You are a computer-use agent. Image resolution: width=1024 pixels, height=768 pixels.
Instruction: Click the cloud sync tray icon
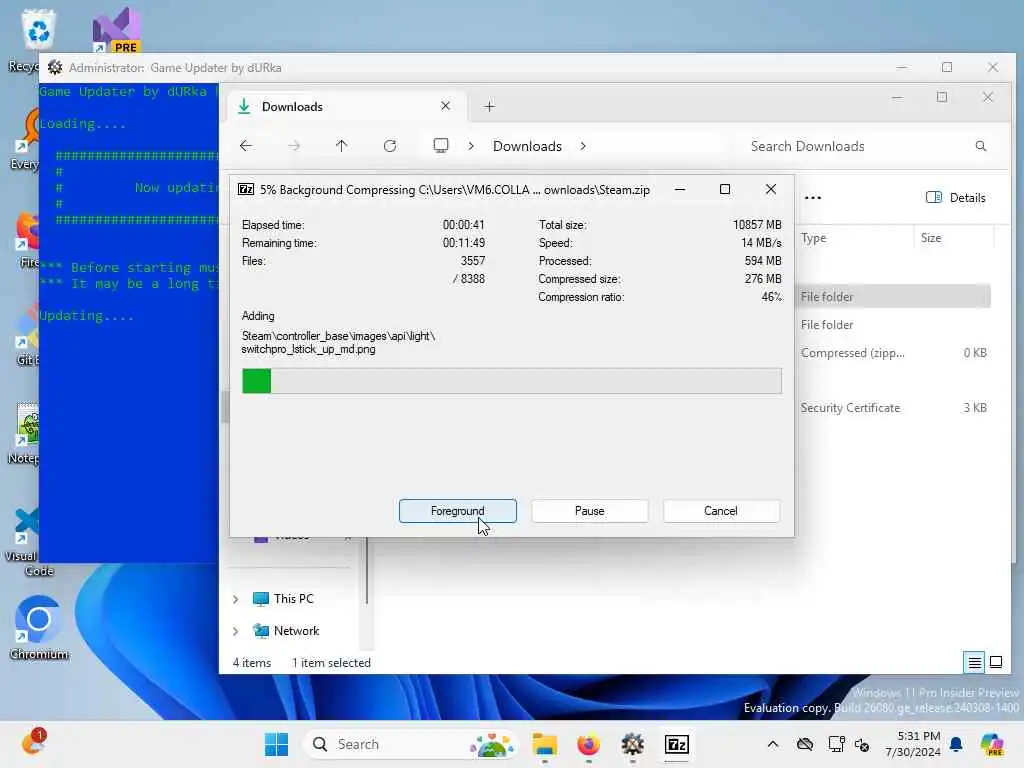805,744
